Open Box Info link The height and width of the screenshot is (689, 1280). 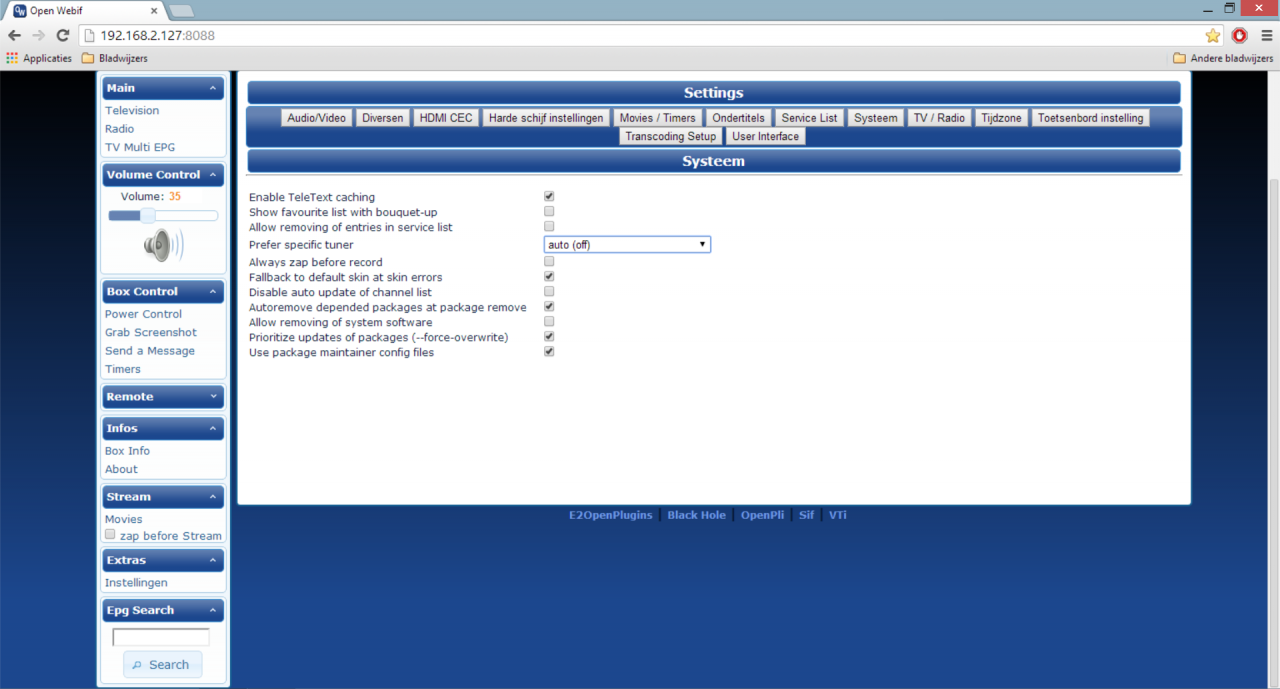[127, 451]
